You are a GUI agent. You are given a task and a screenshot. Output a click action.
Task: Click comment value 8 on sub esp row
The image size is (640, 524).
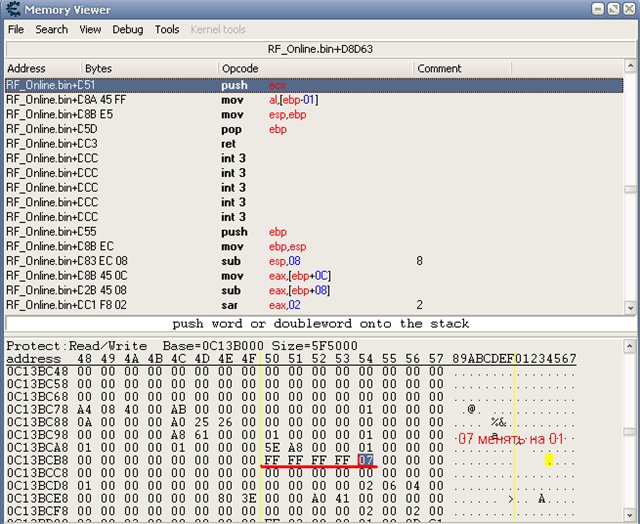[x=419, y=261]
